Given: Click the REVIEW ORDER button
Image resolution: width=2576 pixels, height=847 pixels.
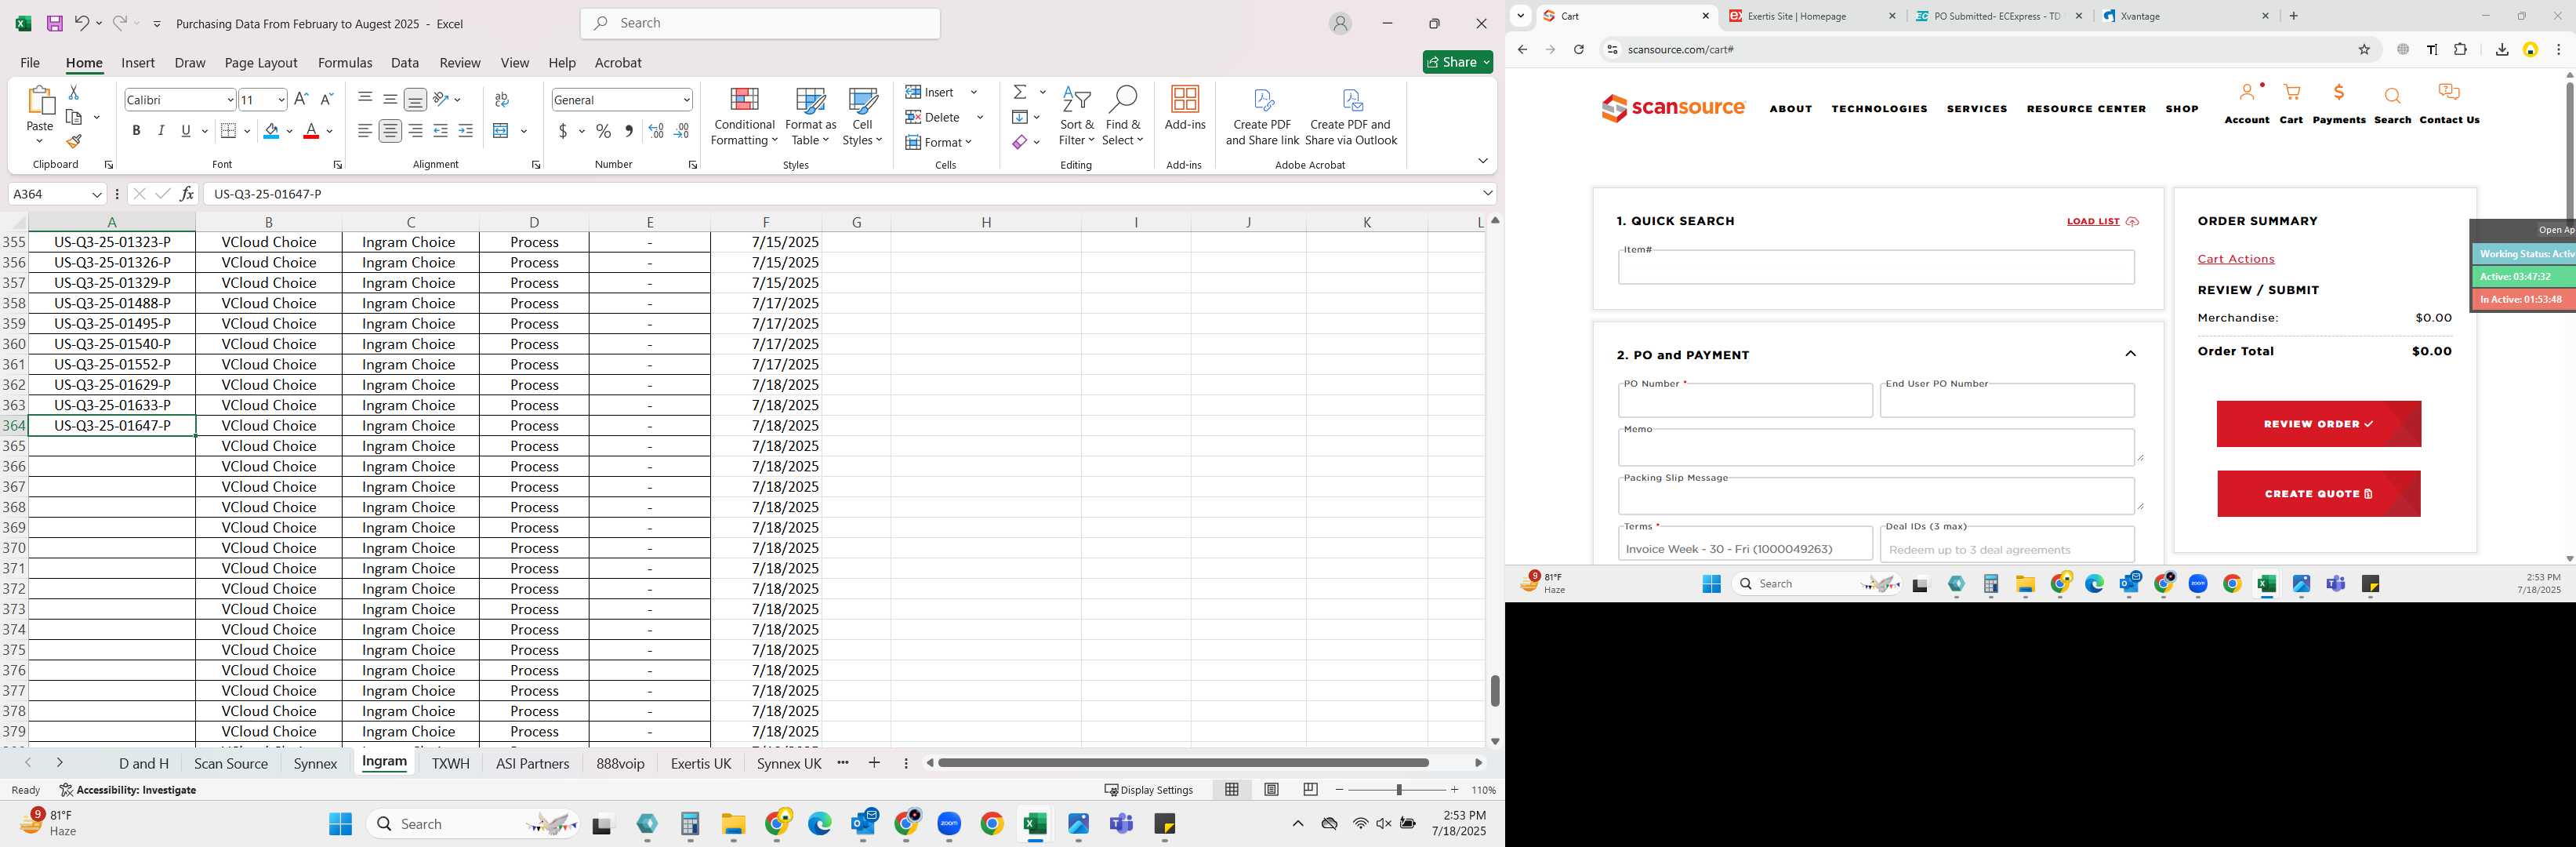Looking at the screenshot, I should (x=2318, y=424).
